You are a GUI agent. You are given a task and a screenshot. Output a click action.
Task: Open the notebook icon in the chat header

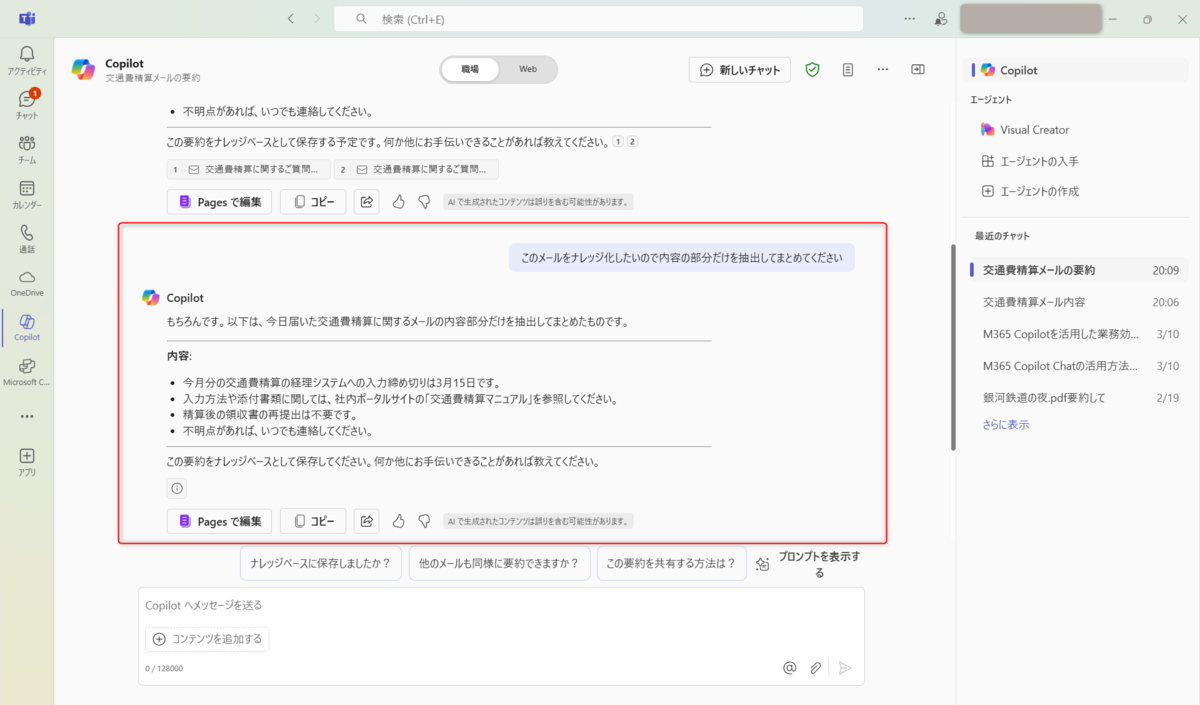click(x=848, y=69)
